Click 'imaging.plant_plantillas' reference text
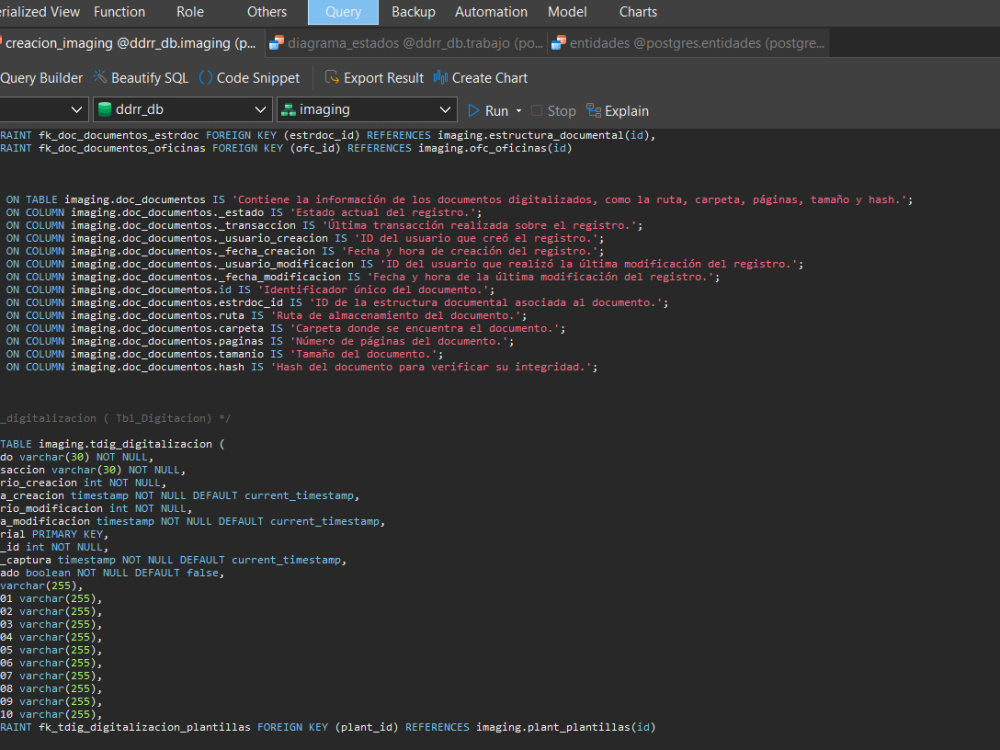This screenshot has width=1000, height=750. 553,727
